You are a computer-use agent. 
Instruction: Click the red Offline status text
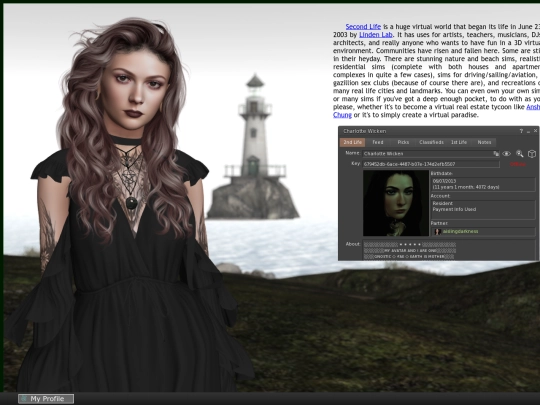coord(518,164)
